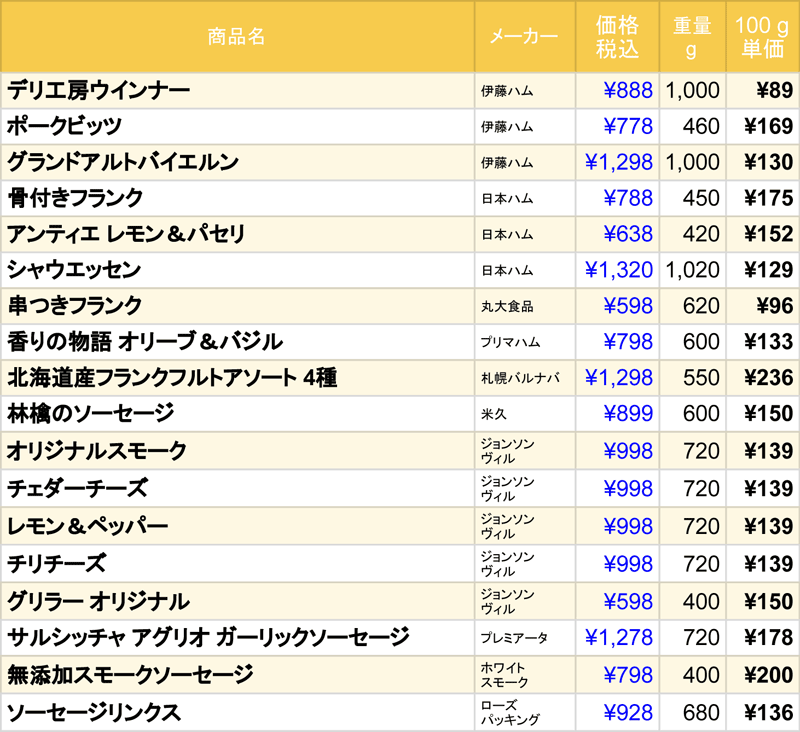This screenshot has width=800, height=732.
Task: Click price ¥1,298 for グランドアルトバイエルン
Action: (x=619, y=162)
